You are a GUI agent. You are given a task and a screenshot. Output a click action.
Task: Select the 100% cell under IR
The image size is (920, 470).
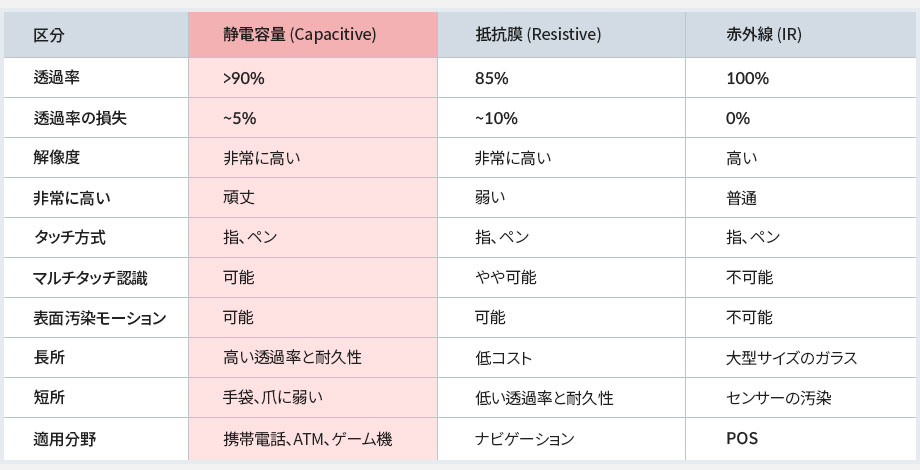point(800,78)
